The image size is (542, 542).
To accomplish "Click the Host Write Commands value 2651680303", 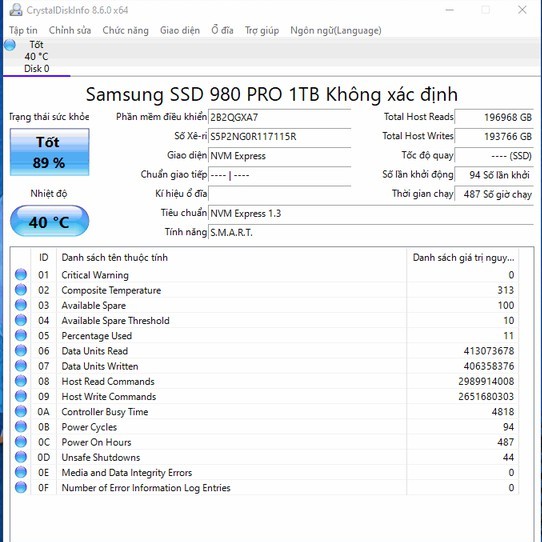I will [486, 396].
